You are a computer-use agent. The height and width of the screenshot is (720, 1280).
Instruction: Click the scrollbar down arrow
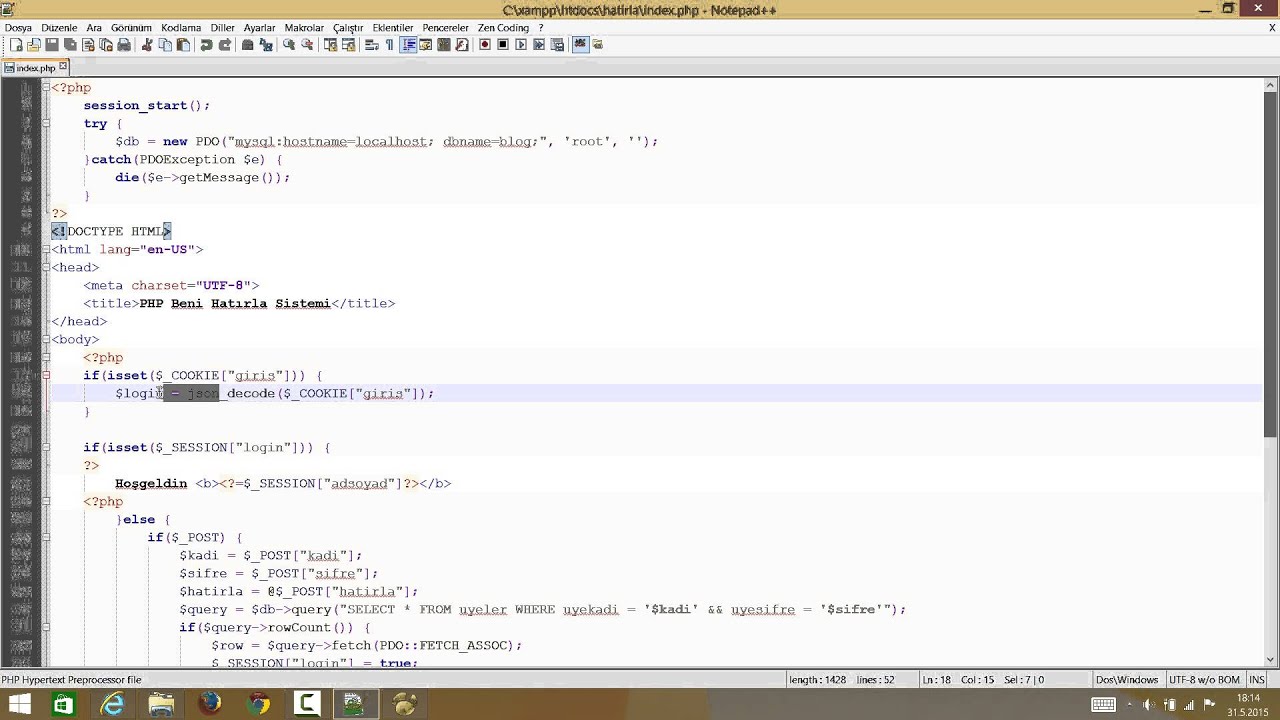(1271, 660)
